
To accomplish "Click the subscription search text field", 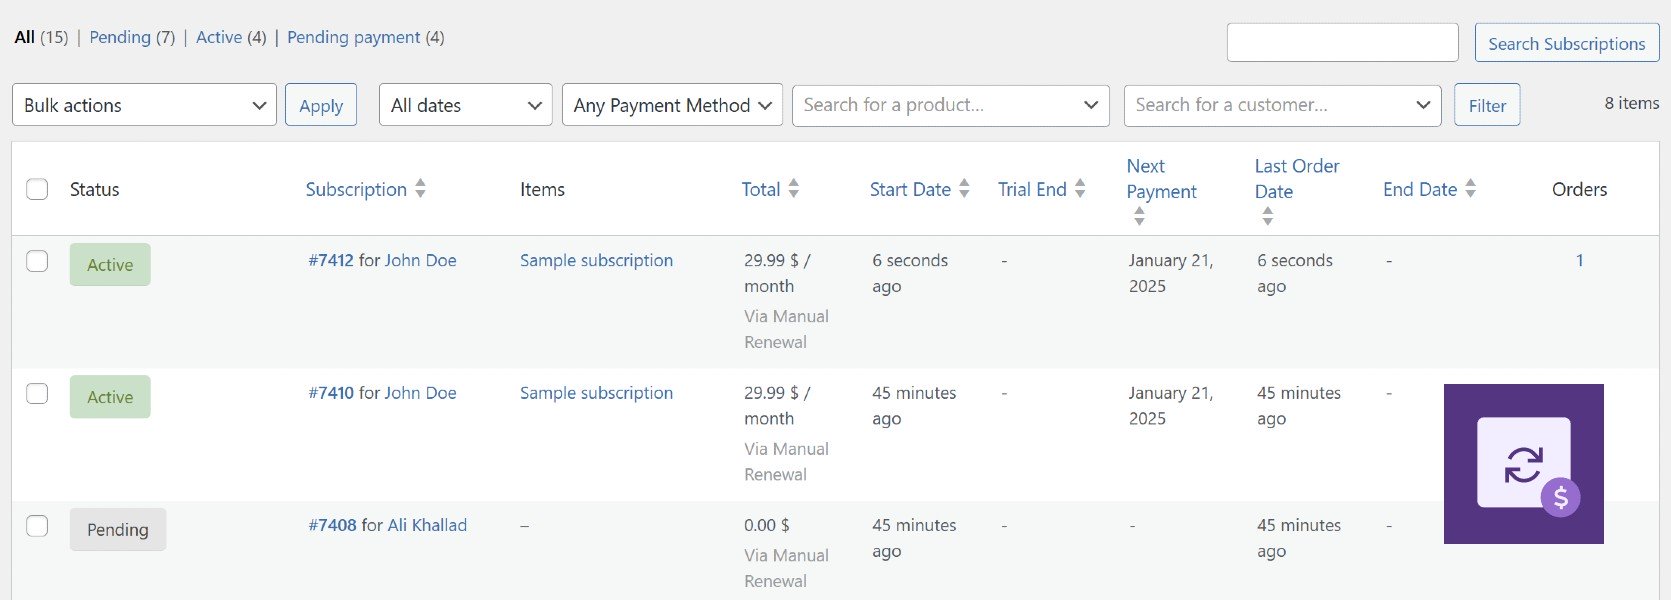I will click(x=1342, y=43).
